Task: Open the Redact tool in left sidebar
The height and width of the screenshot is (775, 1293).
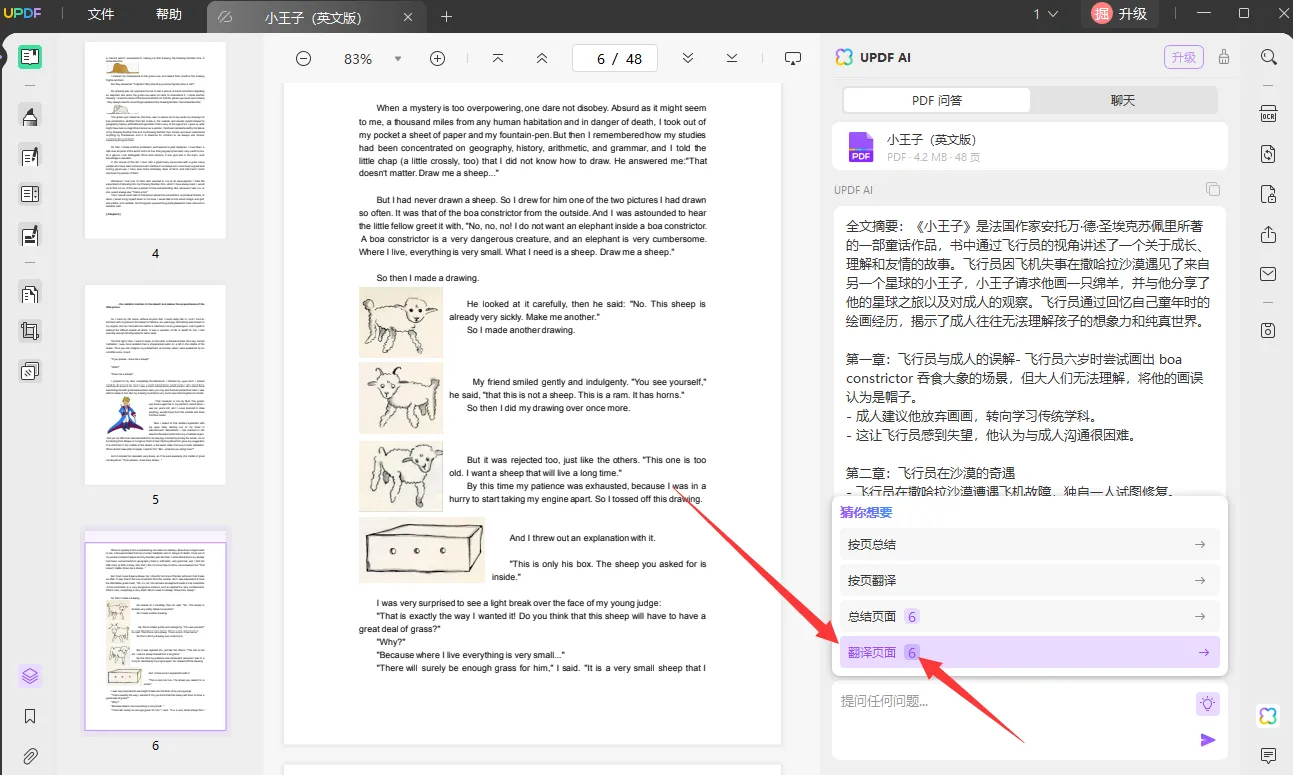Action: tap(30, 236)
